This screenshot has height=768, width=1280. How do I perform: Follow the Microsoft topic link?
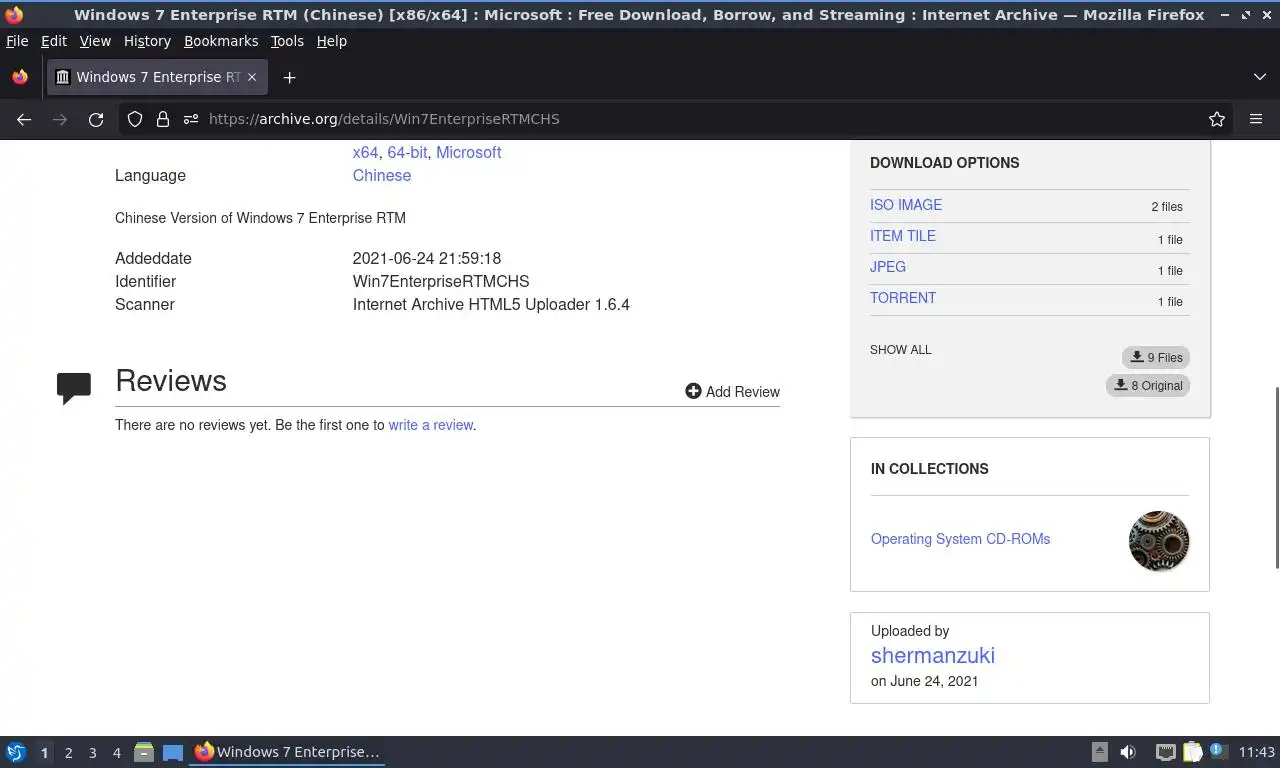coord(468,152)
